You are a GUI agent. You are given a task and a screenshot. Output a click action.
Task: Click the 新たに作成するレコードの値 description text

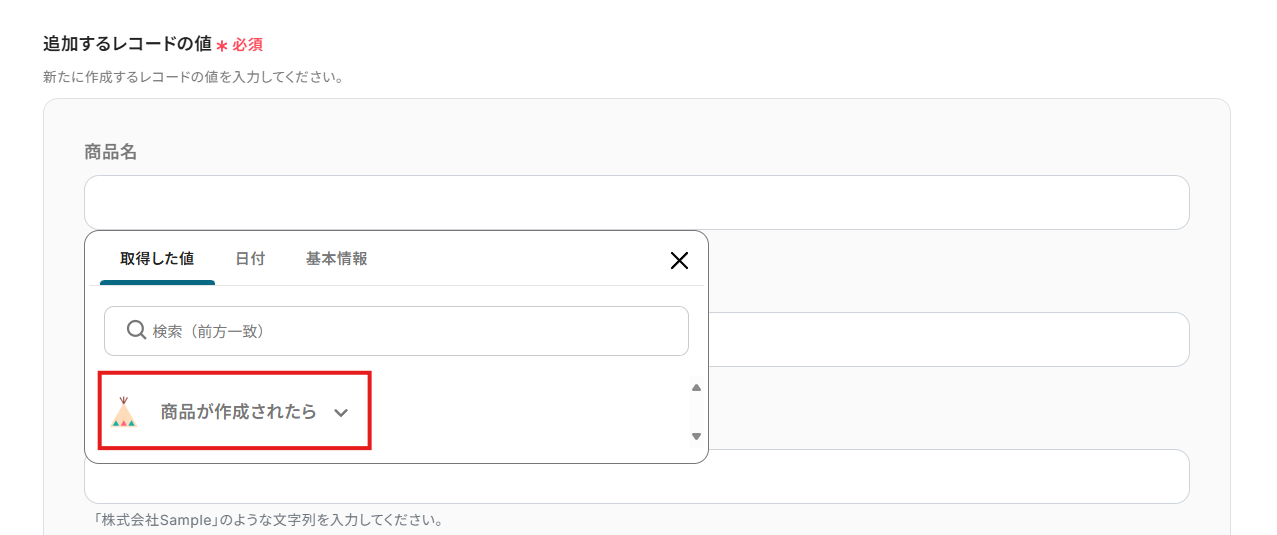coord(193,77)
